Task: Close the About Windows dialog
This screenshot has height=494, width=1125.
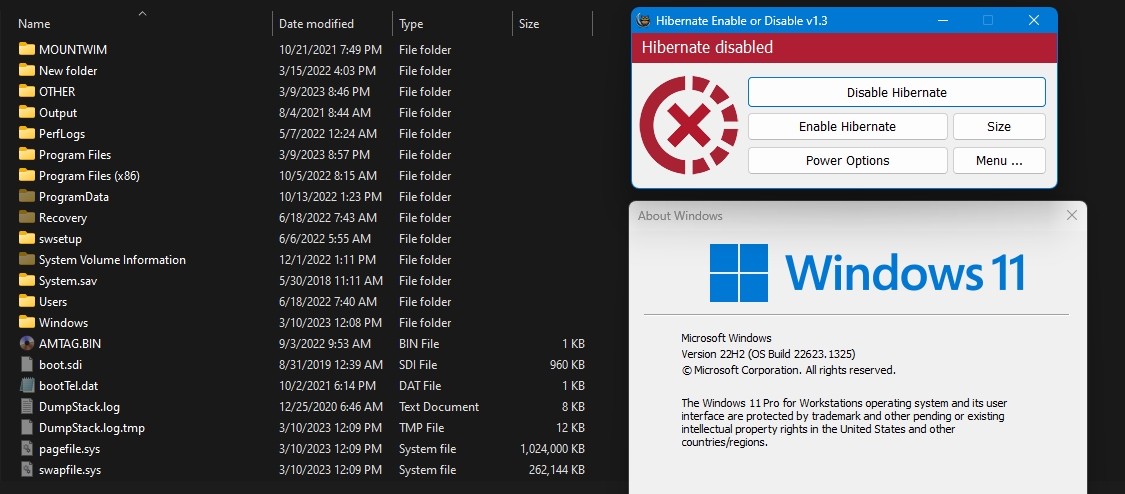Action: [1072, 215]
